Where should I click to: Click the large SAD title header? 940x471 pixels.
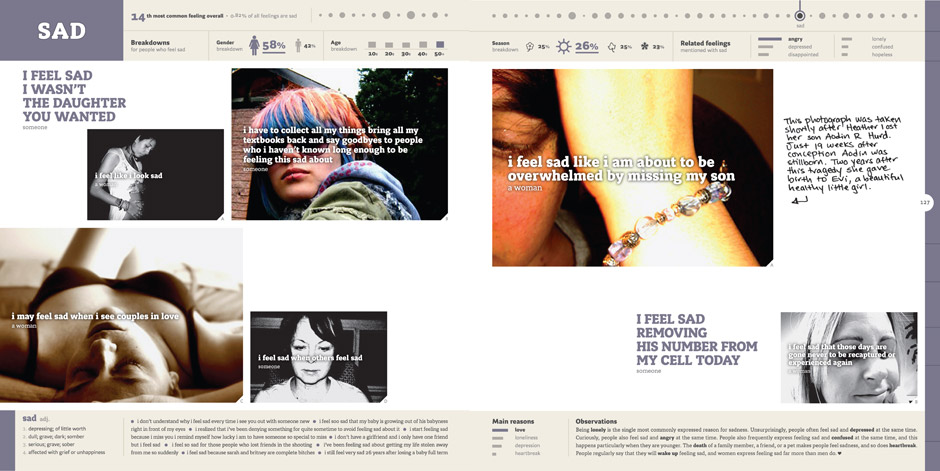pyautogui.click(x=62, y=31)
